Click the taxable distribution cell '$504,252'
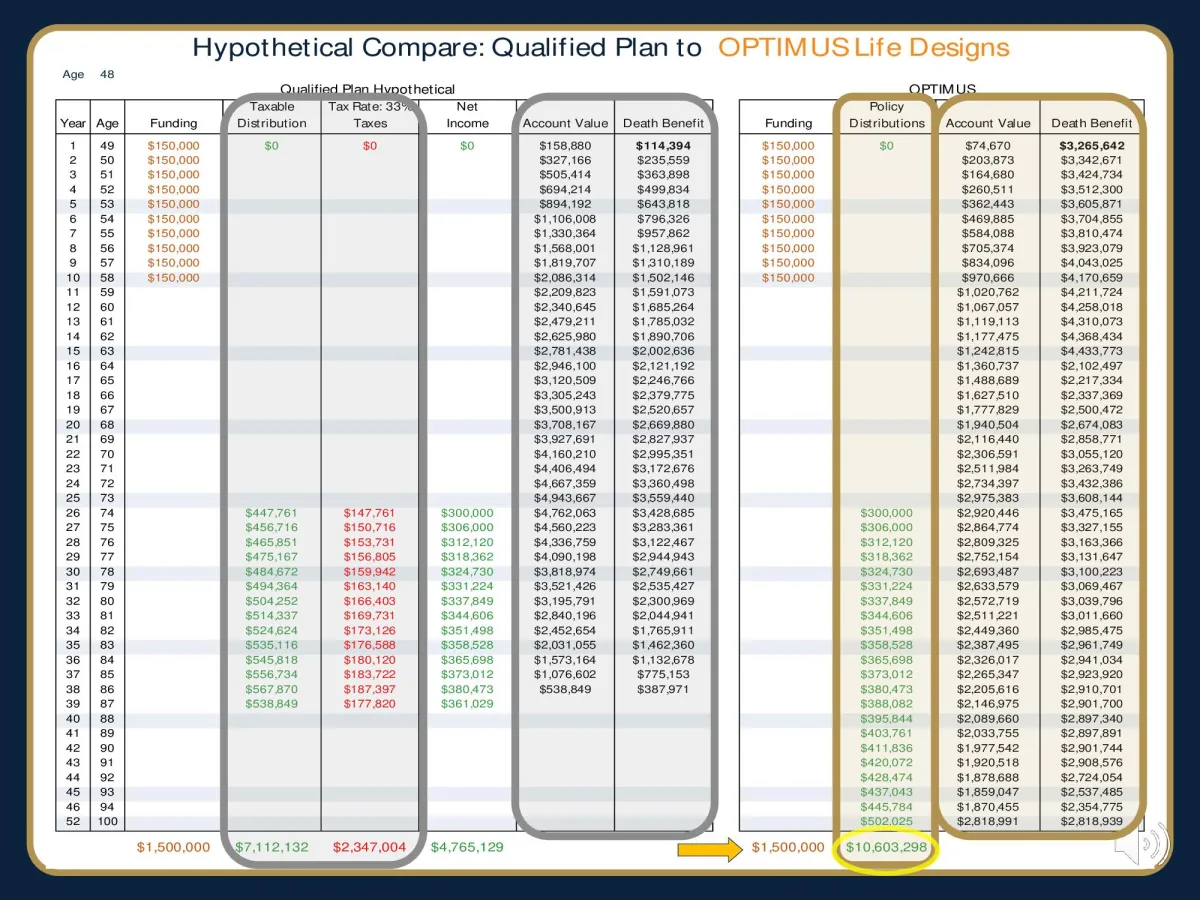The image size is (1200, 900). coord(272,601)
